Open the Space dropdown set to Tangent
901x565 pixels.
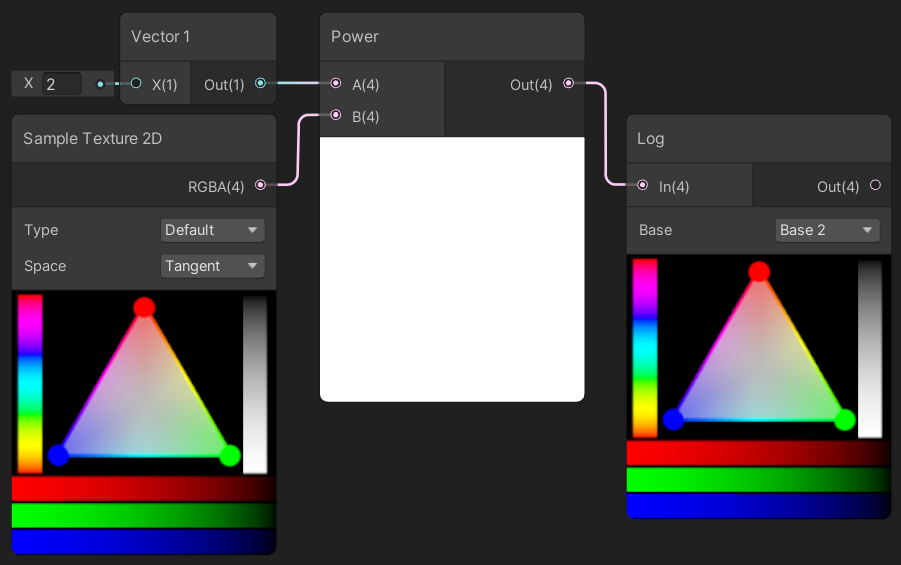pos(212,266)
